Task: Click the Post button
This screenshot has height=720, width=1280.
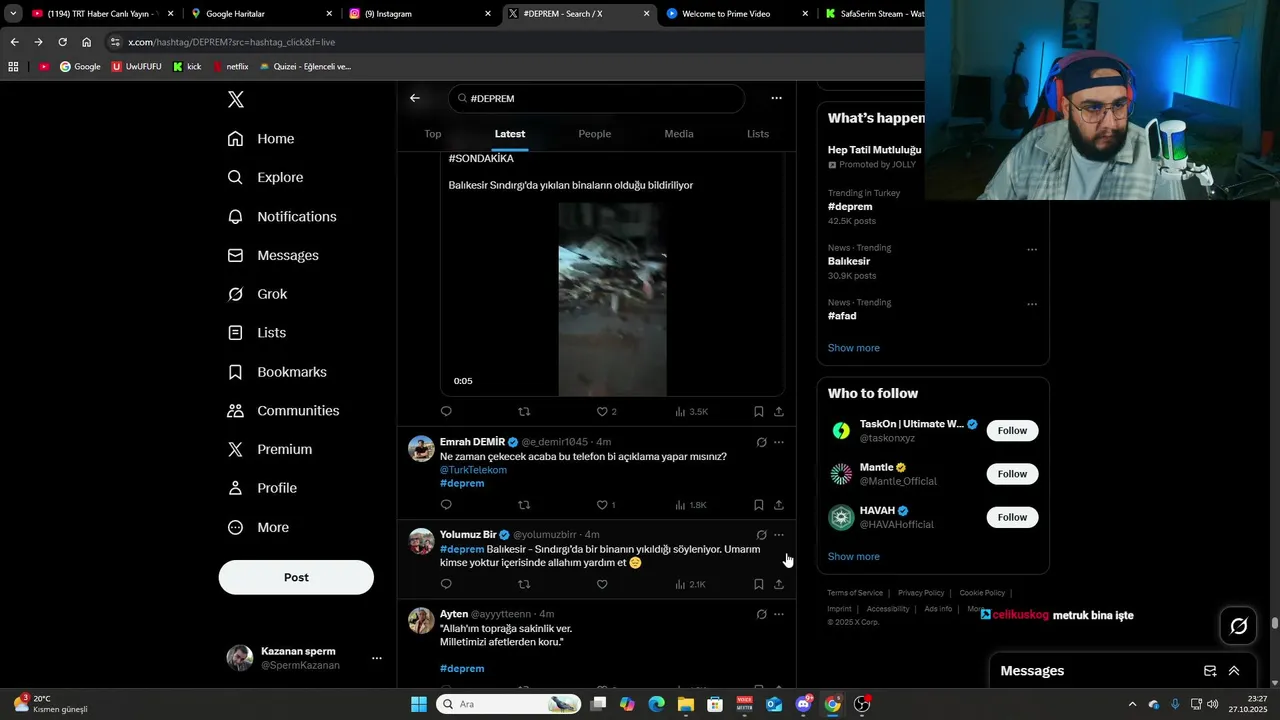Action: [296, 577]
